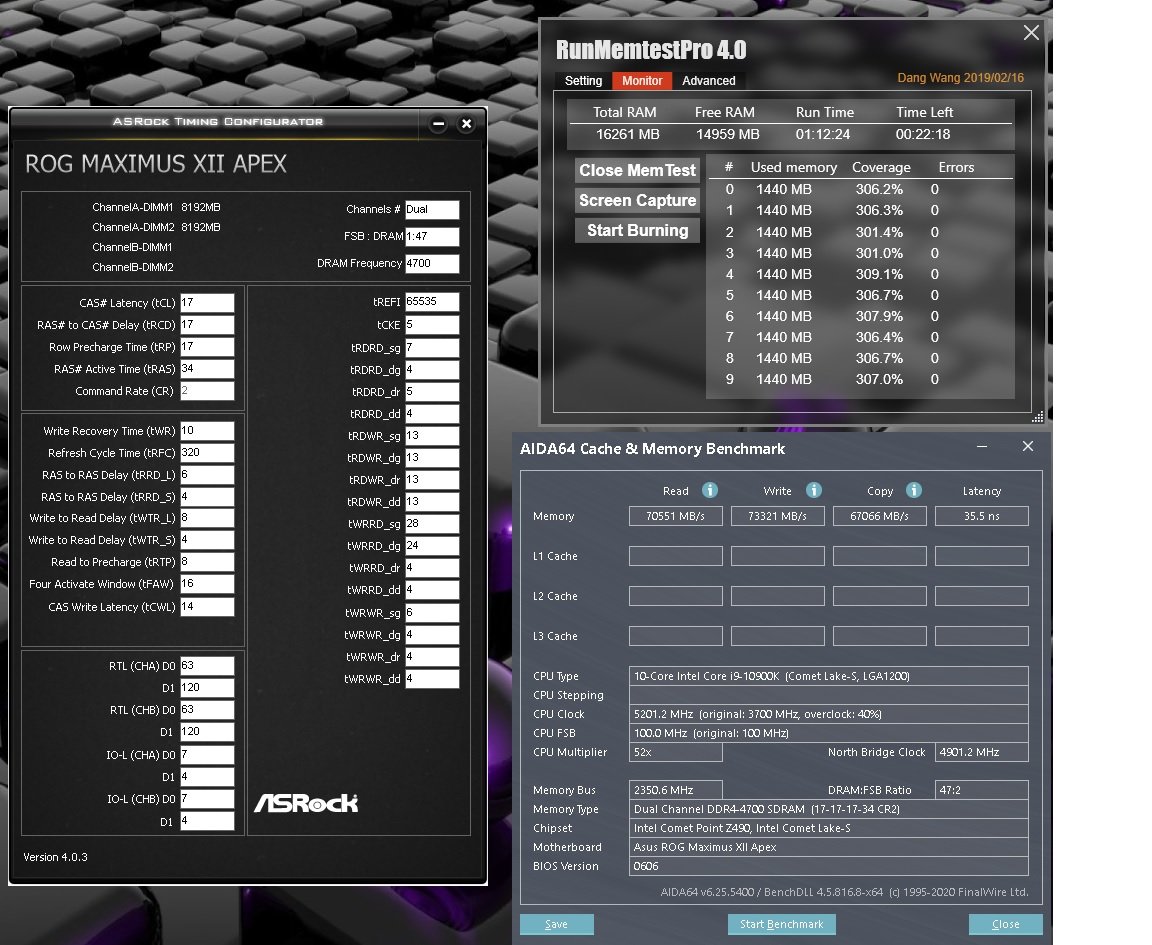Click the Memory Write result 73321 MB/s
Screen dimensions: 1152x945
777,516
